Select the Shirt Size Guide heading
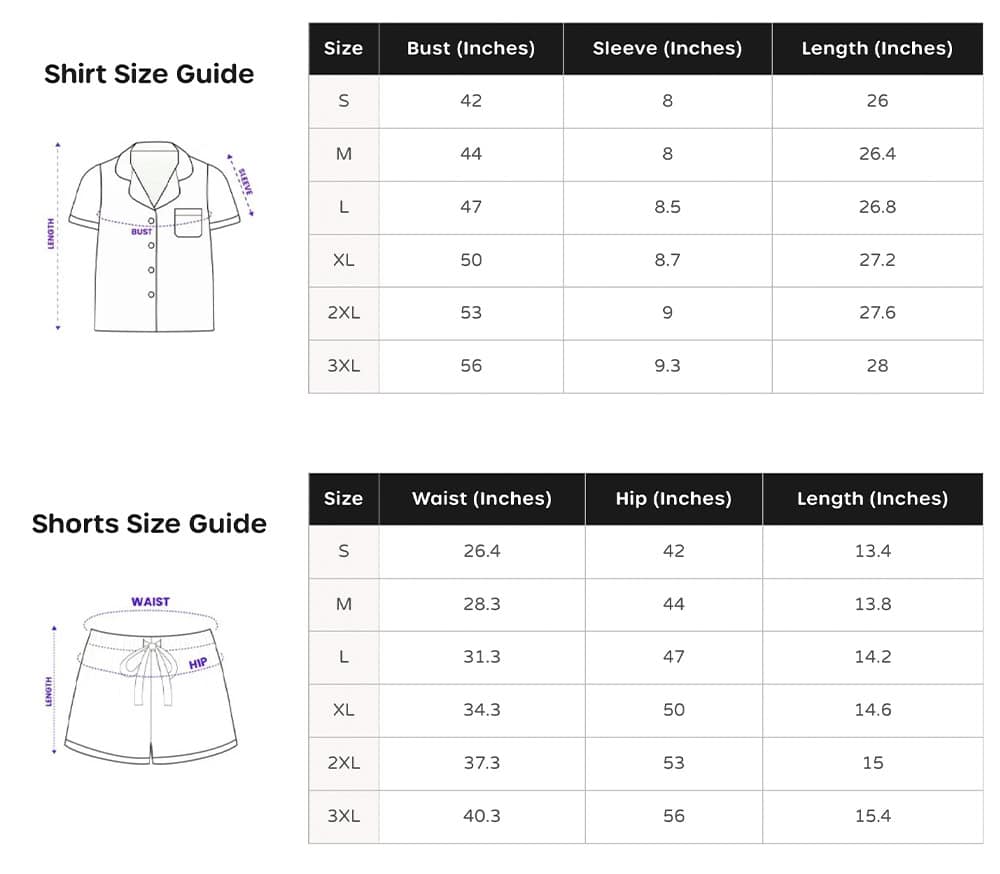1000x874 pixels. click(149, 74)
